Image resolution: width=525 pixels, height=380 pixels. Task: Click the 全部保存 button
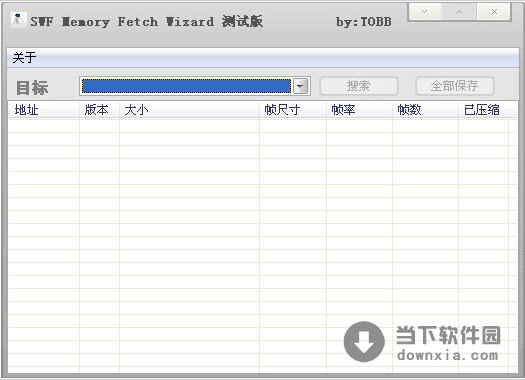click(454, 86)
